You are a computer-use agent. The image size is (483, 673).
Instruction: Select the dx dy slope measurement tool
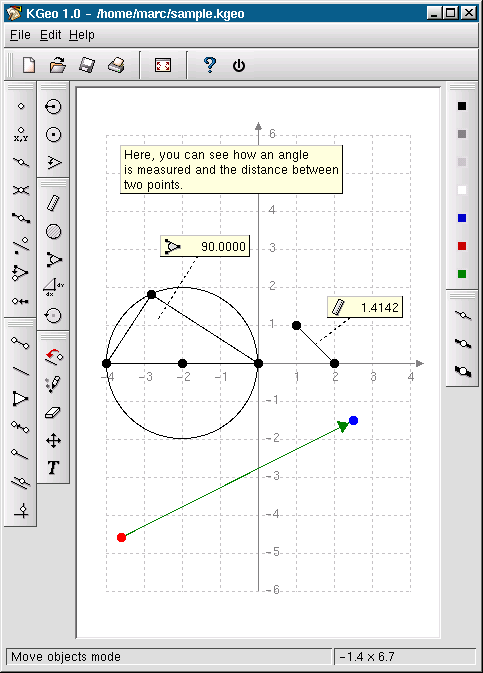coord(54,287)
